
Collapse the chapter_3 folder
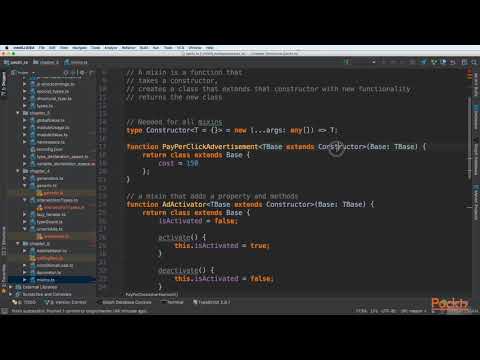point(18,113)
